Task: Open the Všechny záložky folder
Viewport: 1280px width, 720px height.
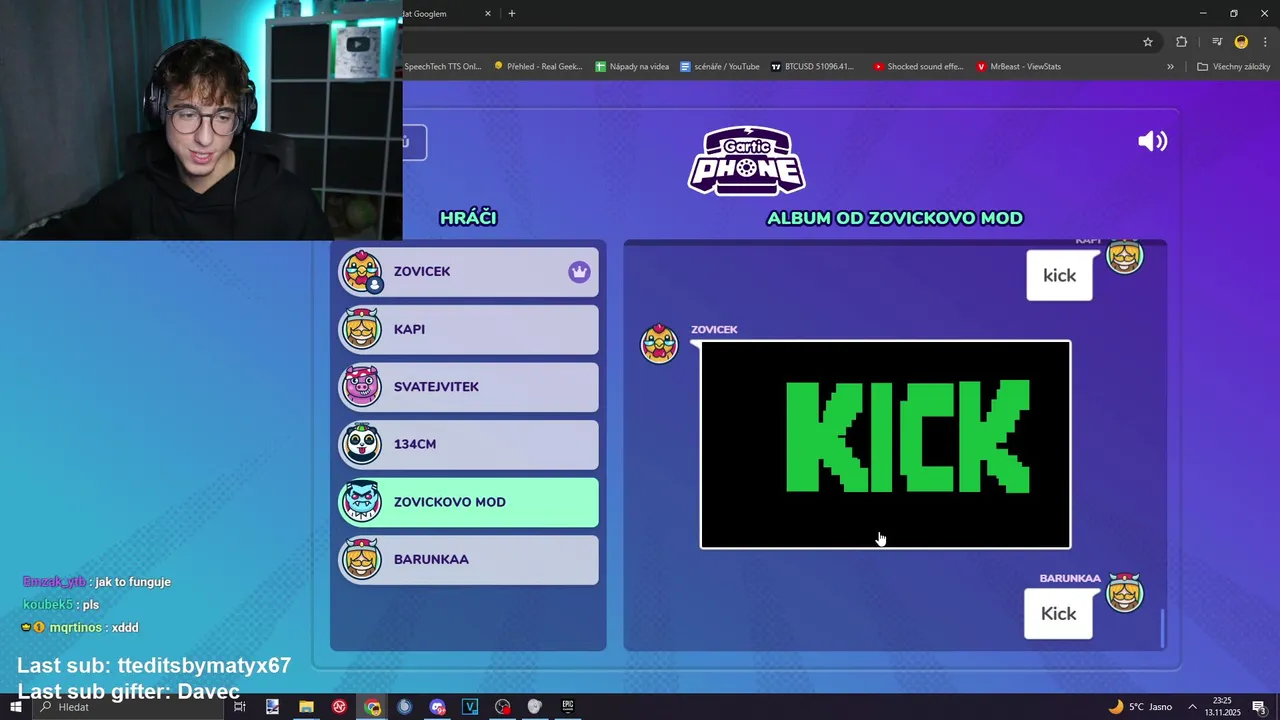Action: pyautogui.click(x=1233, y=67)
